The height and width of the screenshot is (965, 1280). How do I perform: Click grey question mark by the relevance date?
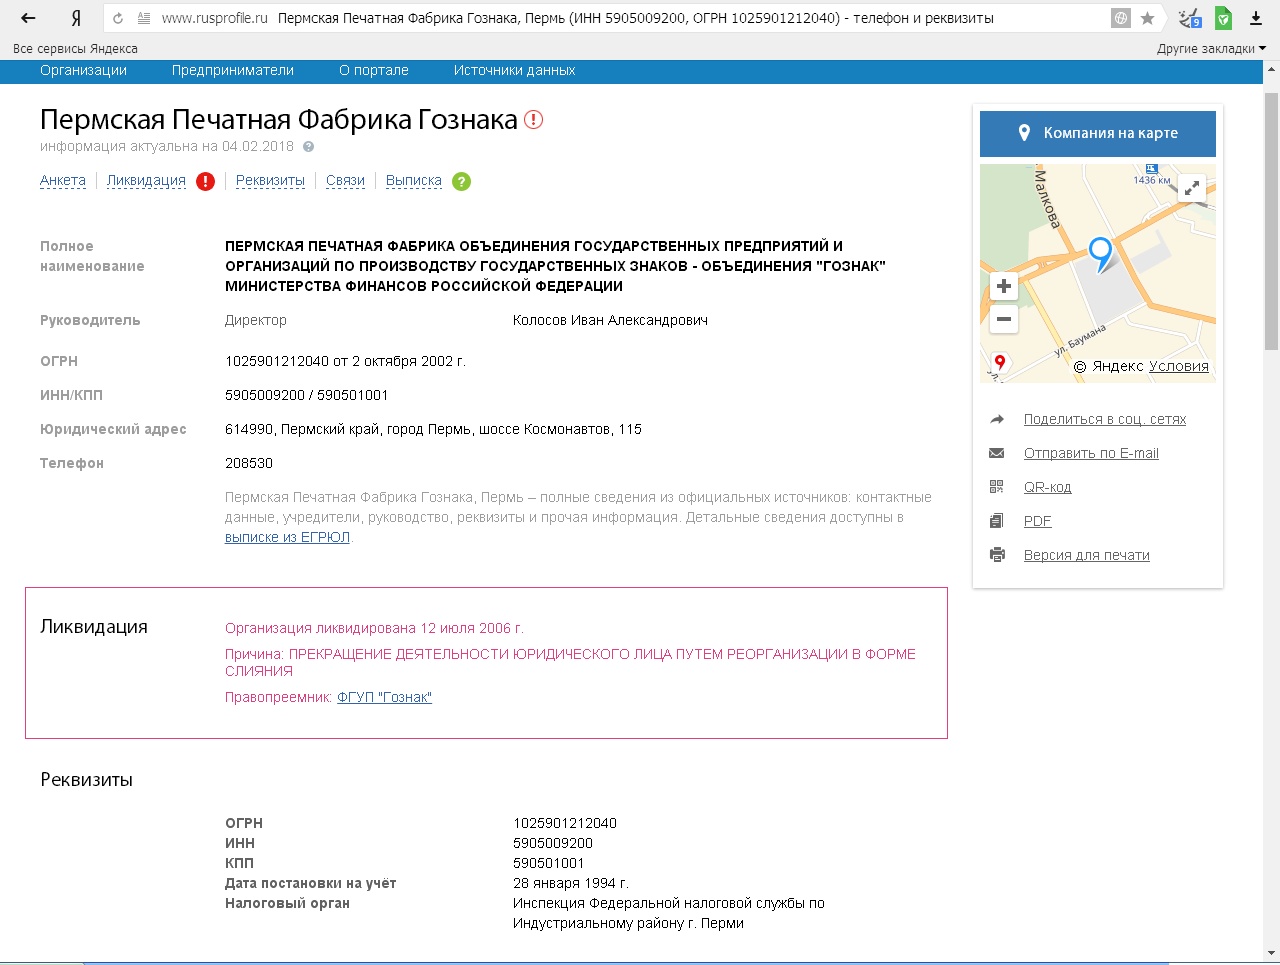(308, 147)
